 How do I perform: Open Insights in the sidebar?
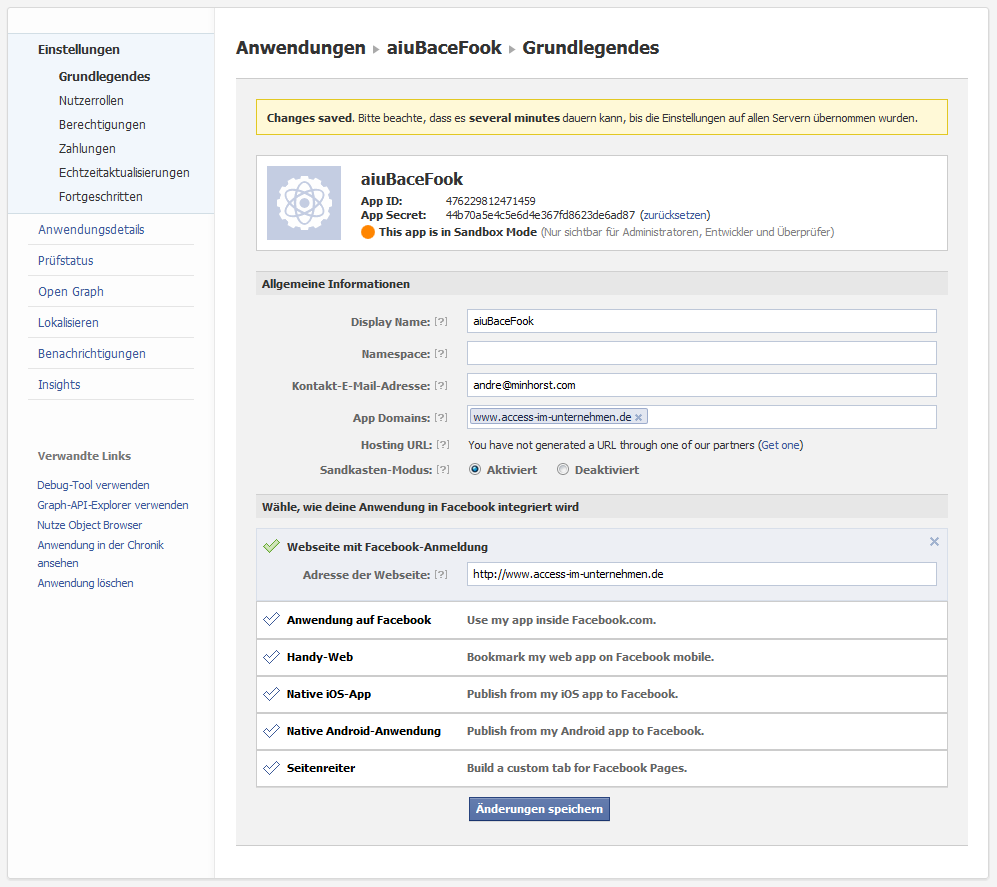pyautogui.click(x=59, y=385)
